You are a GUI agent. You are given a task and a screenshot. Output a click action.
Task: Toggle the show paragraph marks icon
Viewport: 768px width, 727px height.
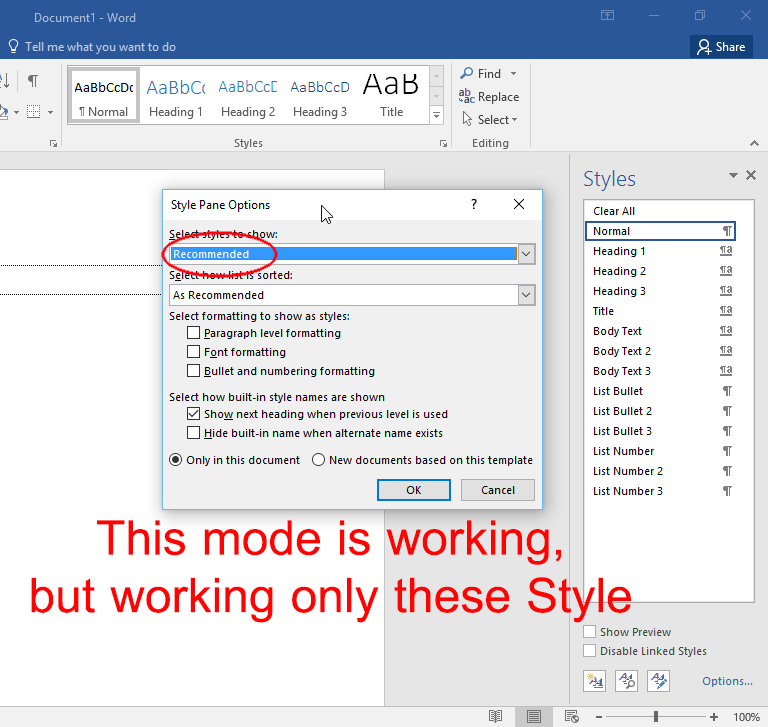coord(33,80)
